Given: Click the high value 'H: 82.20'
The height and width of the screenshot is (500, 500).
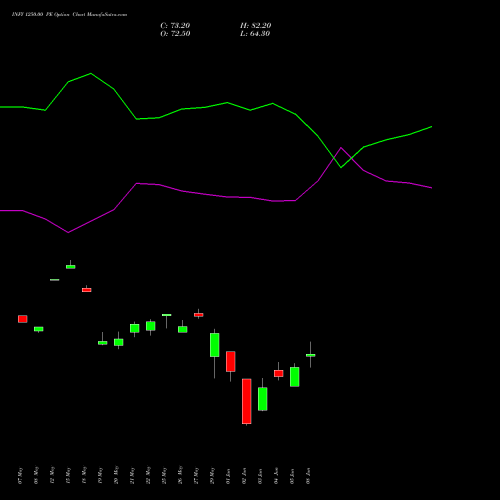Looking at the screenshot, I should pos(255,26).
